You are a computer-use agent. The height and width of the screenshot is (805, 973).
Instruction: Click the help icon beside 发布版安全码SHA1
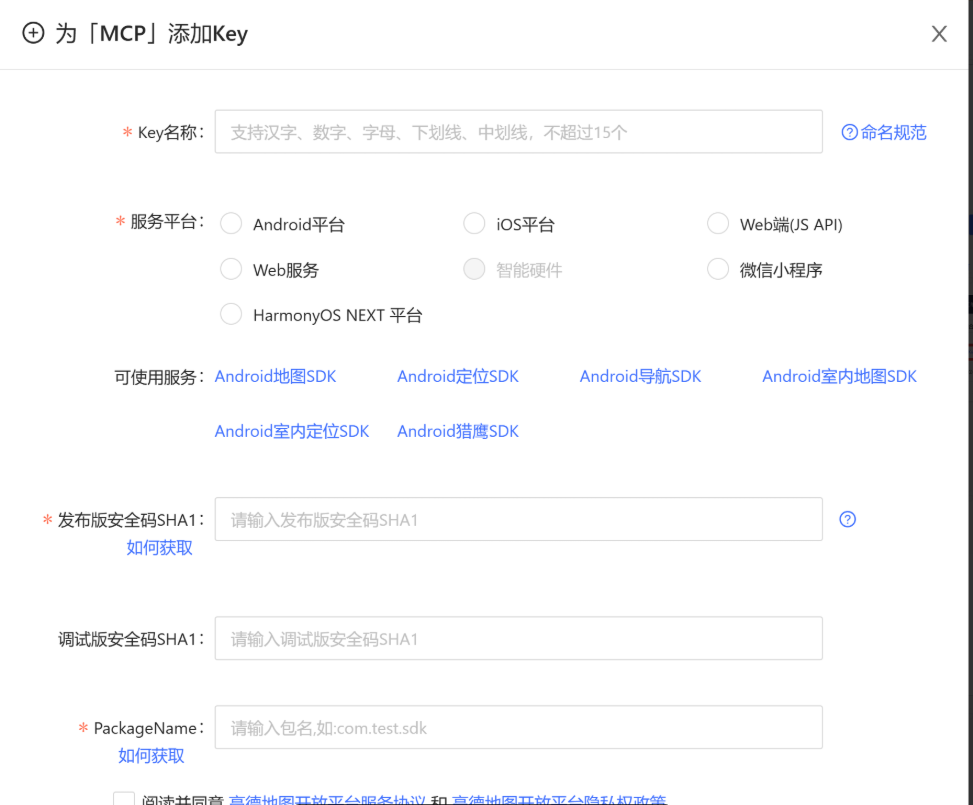[x=847, y=519]
